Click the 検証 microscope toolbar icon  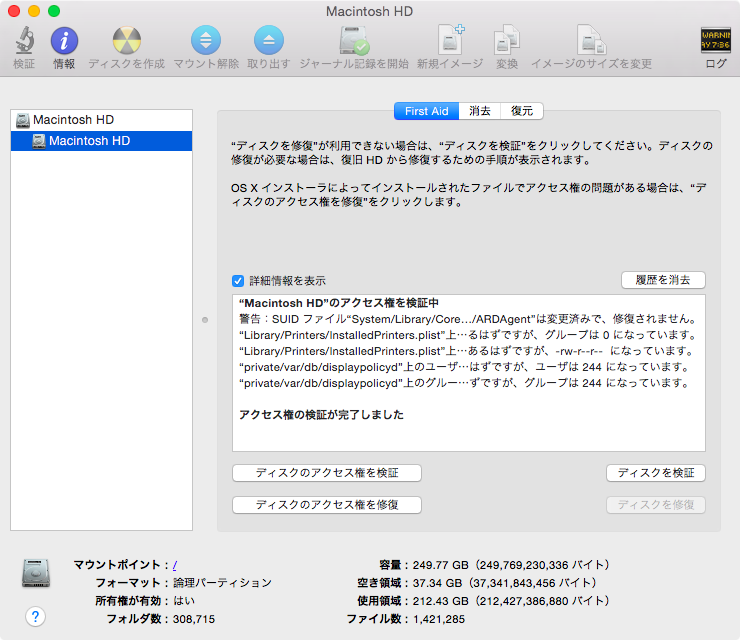point(24,40)
